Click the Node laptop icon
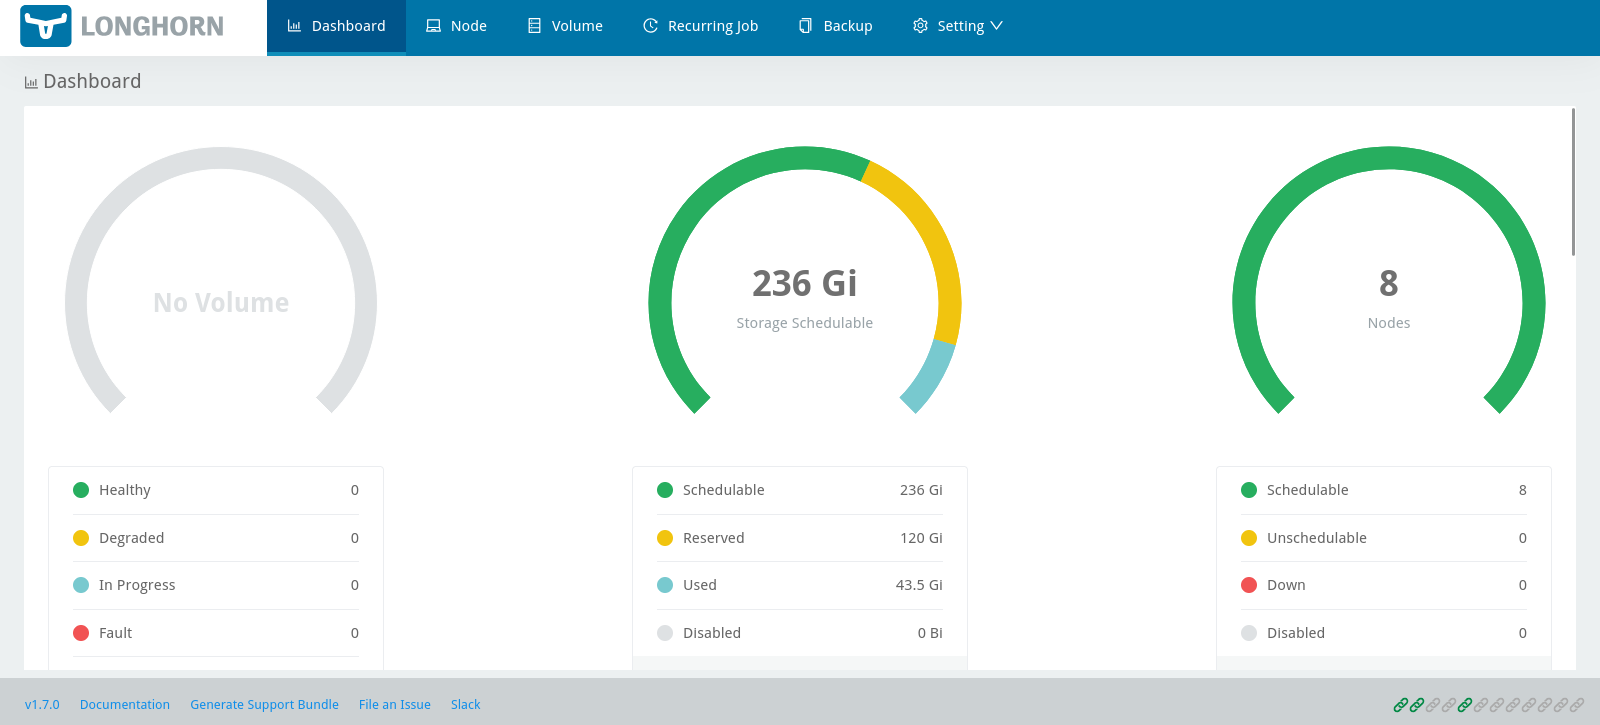1600x725 pixels. 433,26
